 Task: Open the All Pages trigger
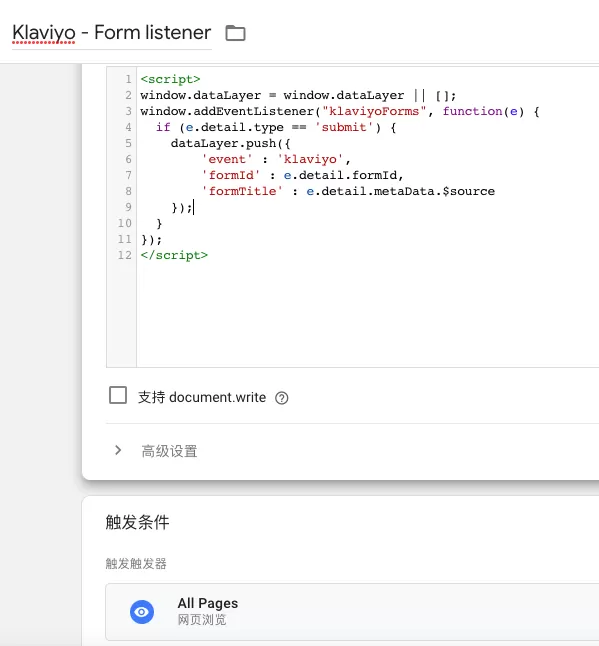pyautogui.click(x=352, y=612)
